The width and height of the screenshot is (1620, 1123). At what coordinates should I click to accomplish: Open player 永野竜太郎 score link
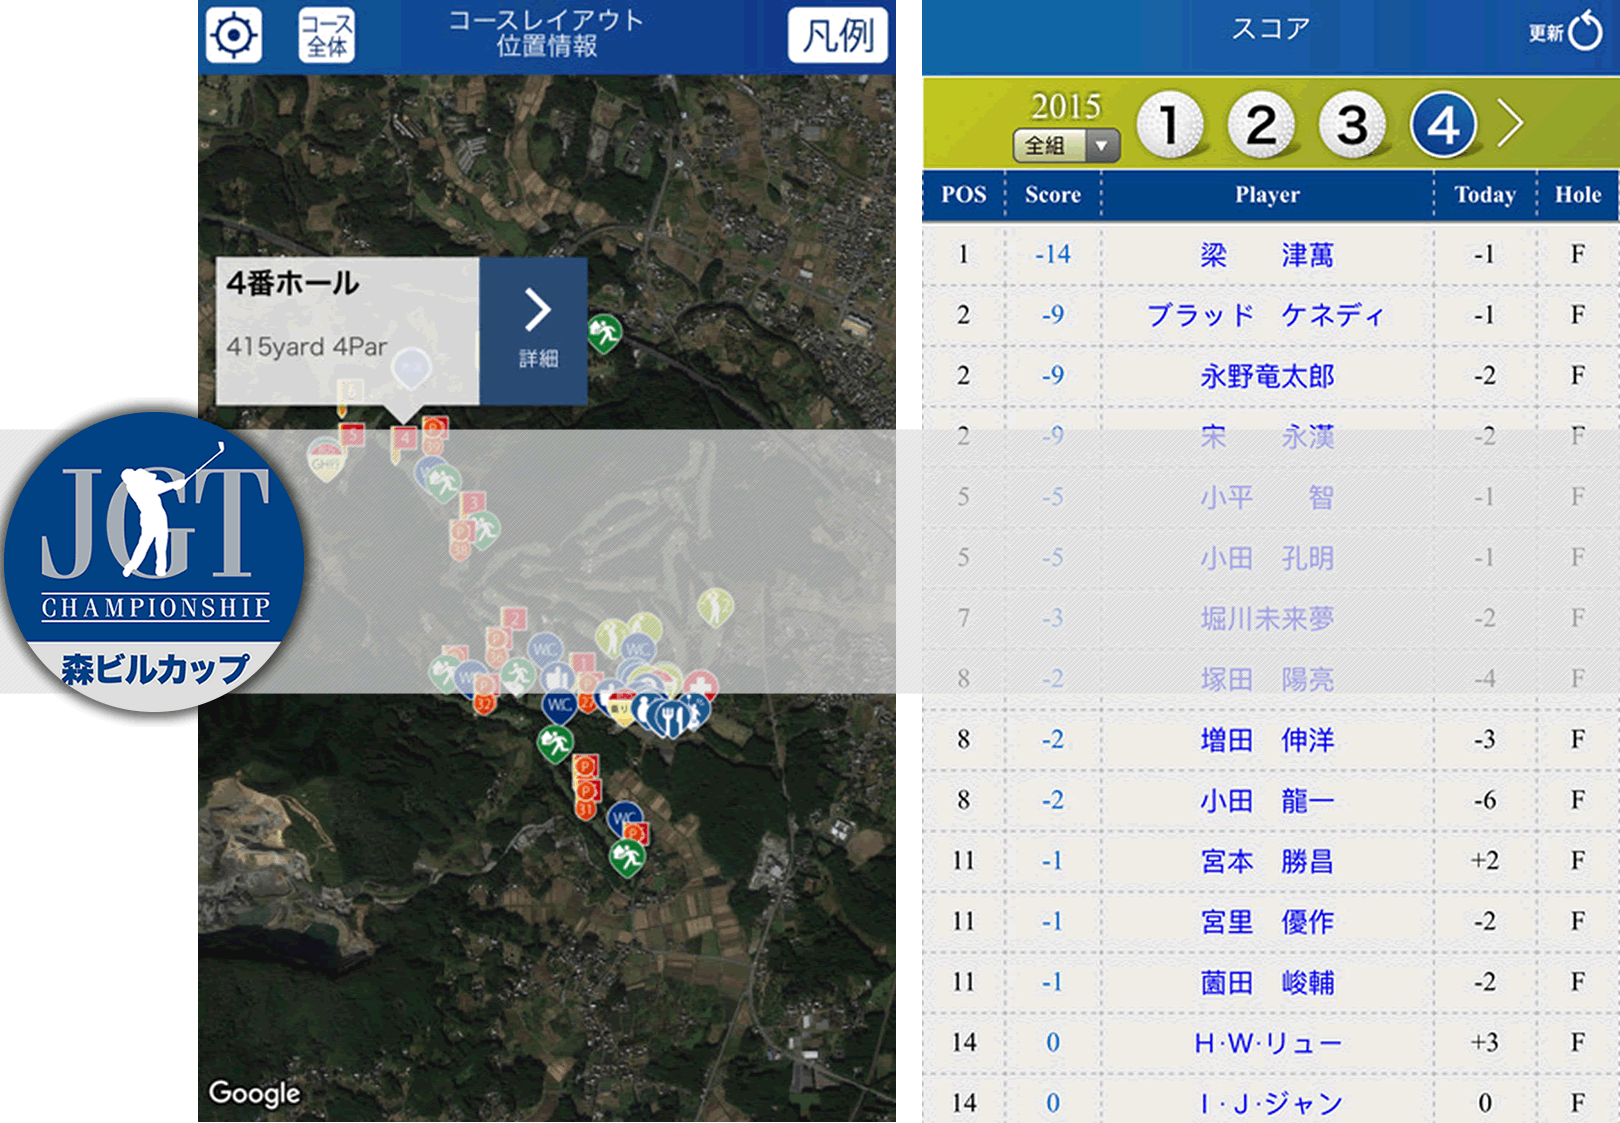1266,376
